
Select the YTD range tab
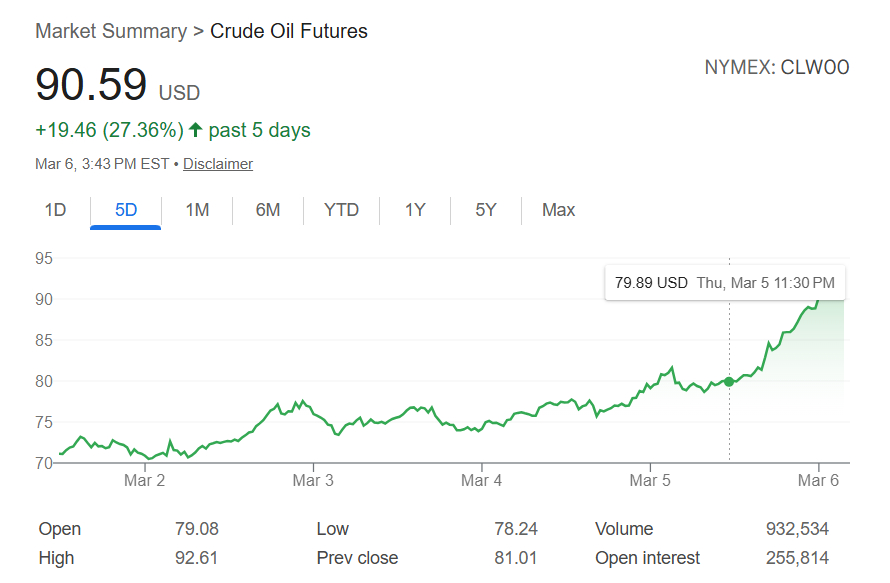(x=341, y=210)
